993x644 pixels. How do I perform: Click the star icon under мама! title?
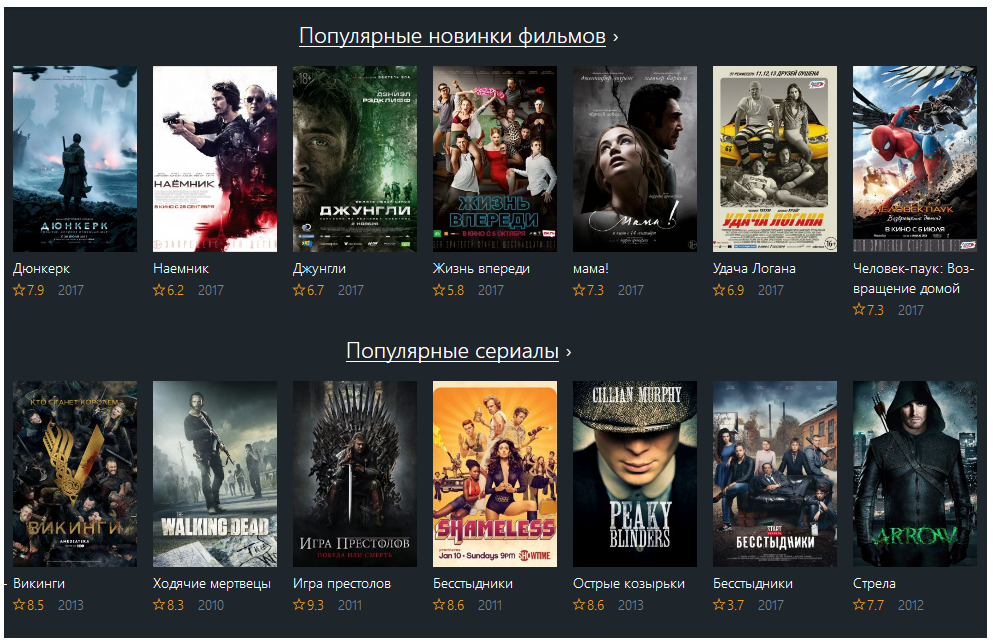[579, 290]
